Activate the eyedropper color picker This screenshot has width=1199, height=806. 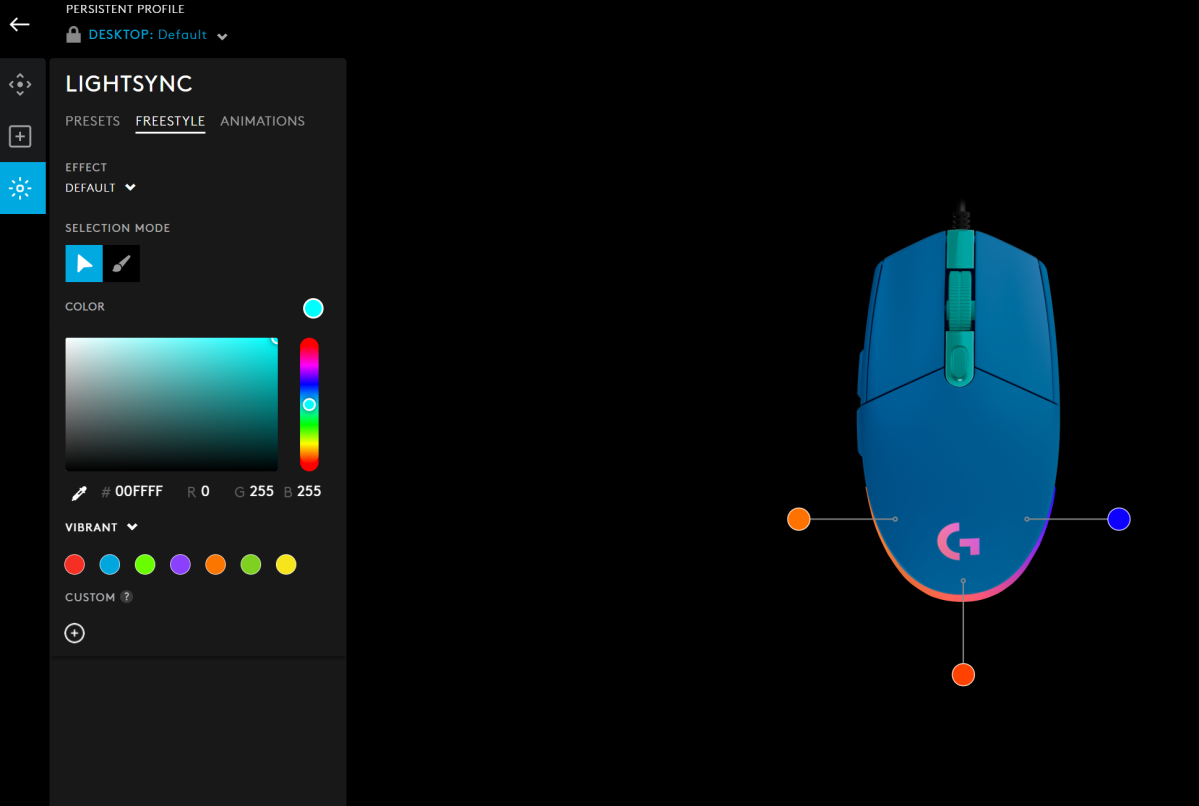[x=79, y=493]
